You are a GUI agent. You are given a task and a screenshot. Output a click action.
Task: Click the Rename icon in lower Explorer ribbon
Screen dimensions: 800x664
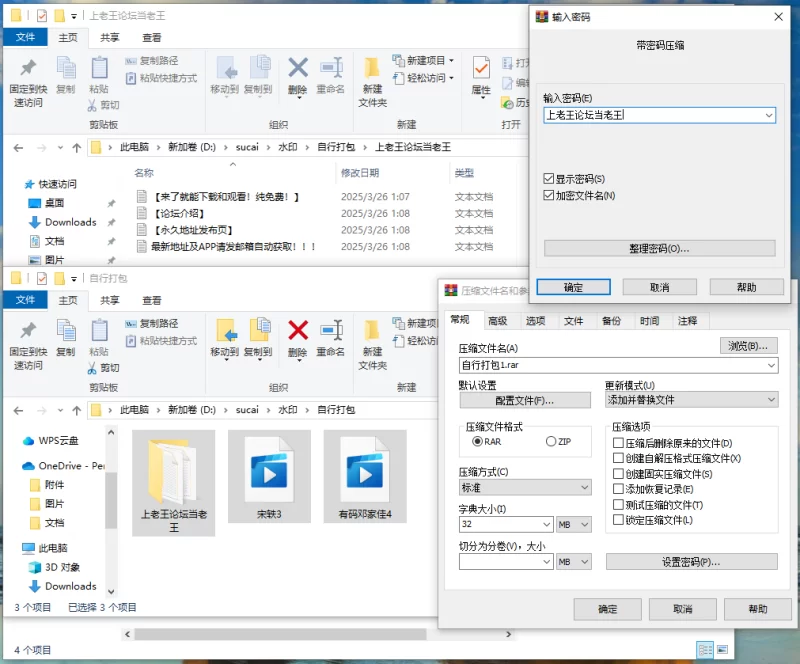coord(331,331)
